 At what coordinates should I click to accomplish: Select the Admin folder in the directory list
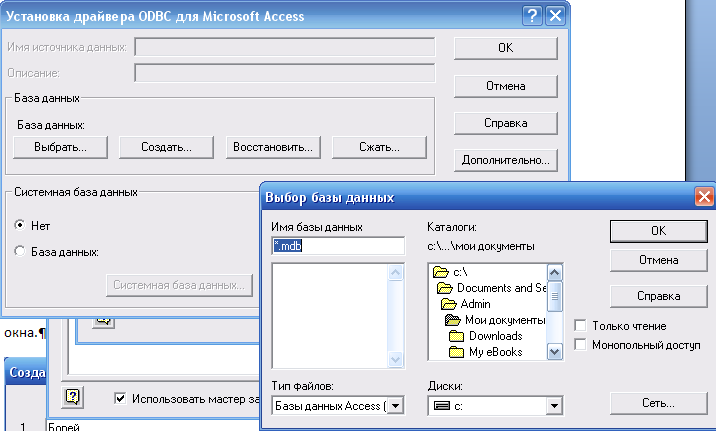[x=475, y=304]
